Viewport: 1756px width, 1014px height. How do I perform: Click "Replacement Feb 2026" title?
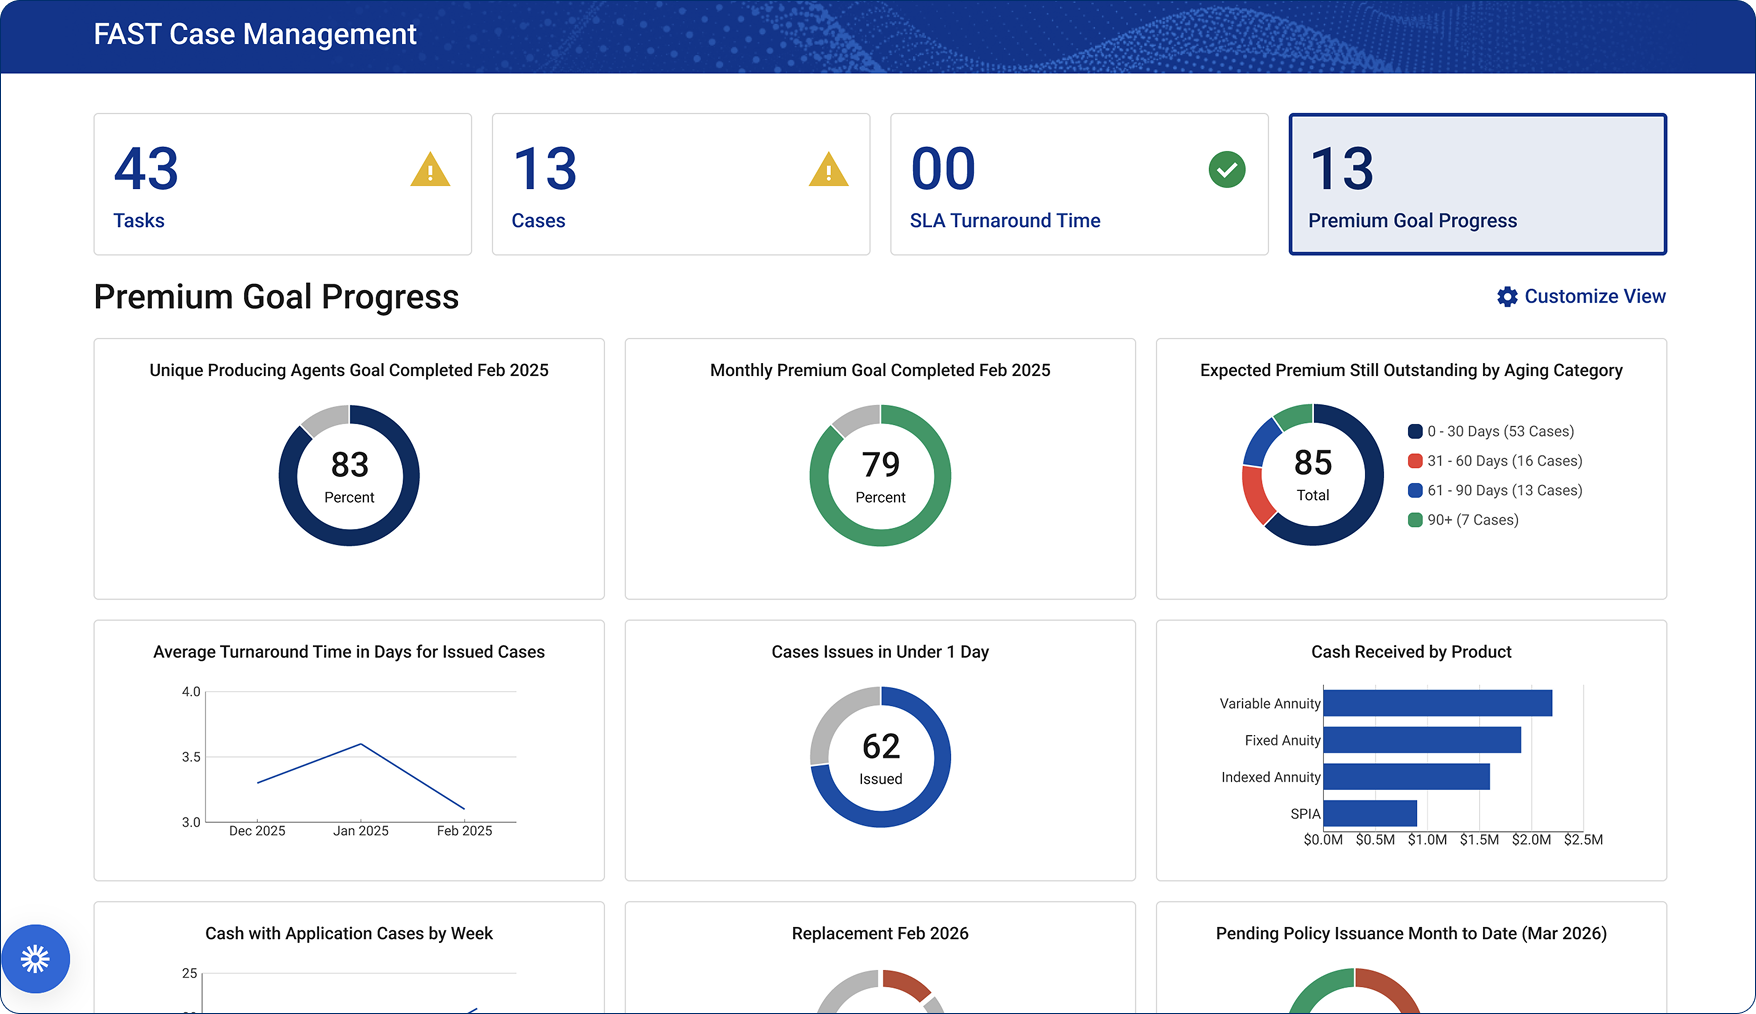880,934
